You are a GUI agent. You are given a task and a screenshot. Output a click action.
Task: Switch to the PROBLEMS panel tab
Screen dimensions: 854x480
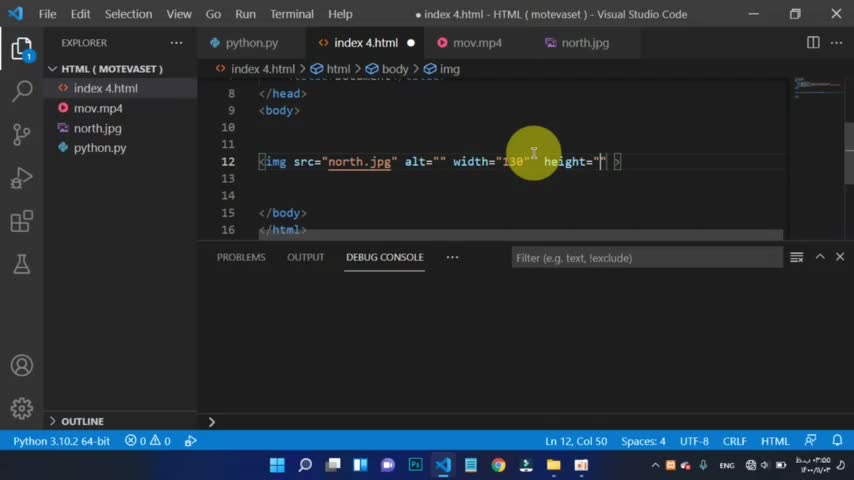tap(241, 257)
